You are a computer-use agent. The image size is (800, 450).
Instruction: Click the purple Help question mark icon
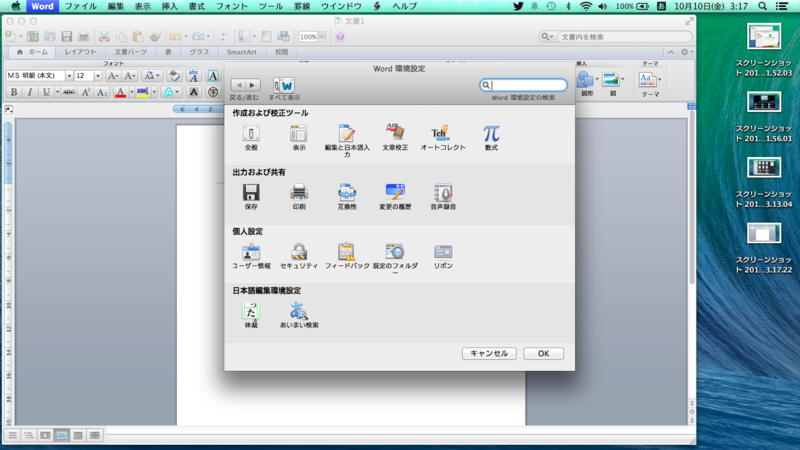pos(340,37)
